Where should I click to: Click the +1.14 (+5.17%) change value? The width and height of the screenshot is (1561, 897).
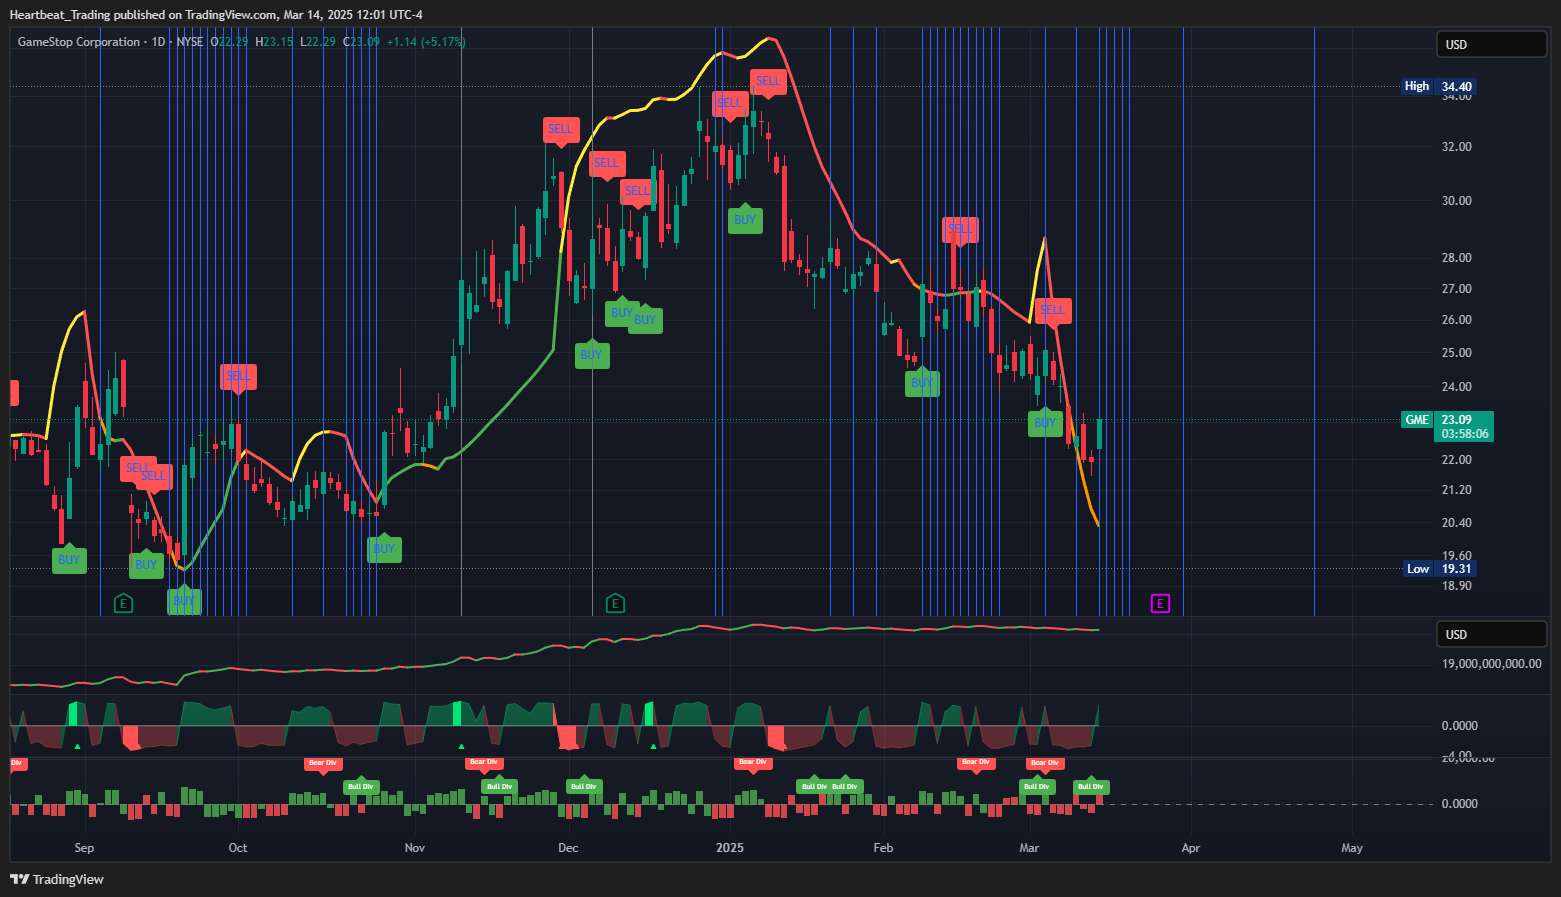coord(426,42)
